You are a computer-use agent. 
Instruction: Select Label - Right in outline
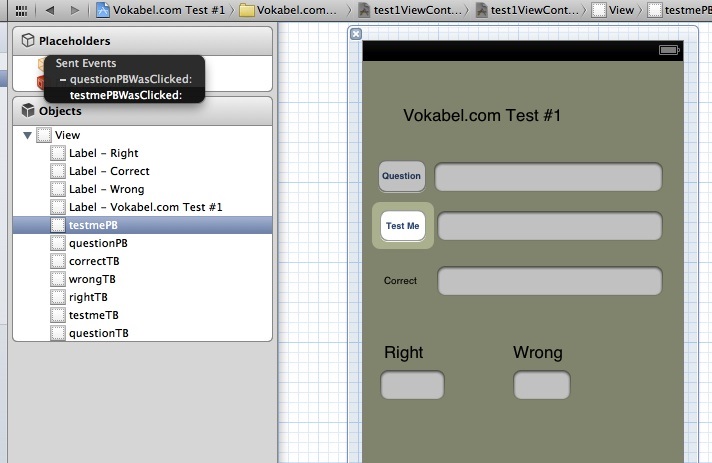(143, 153)
